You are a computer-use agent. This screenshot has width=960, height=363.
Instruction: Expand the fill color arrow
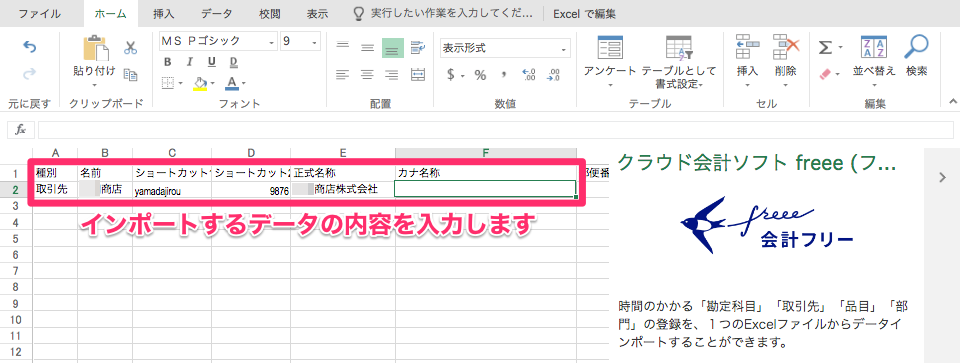[x=212, y=83]
